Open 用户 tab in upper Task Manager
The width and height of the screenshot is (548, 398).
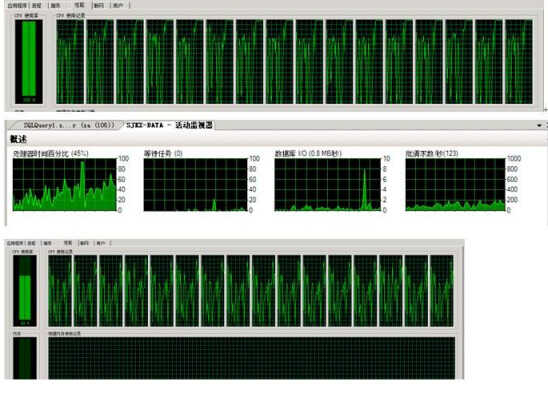[118, 6]
